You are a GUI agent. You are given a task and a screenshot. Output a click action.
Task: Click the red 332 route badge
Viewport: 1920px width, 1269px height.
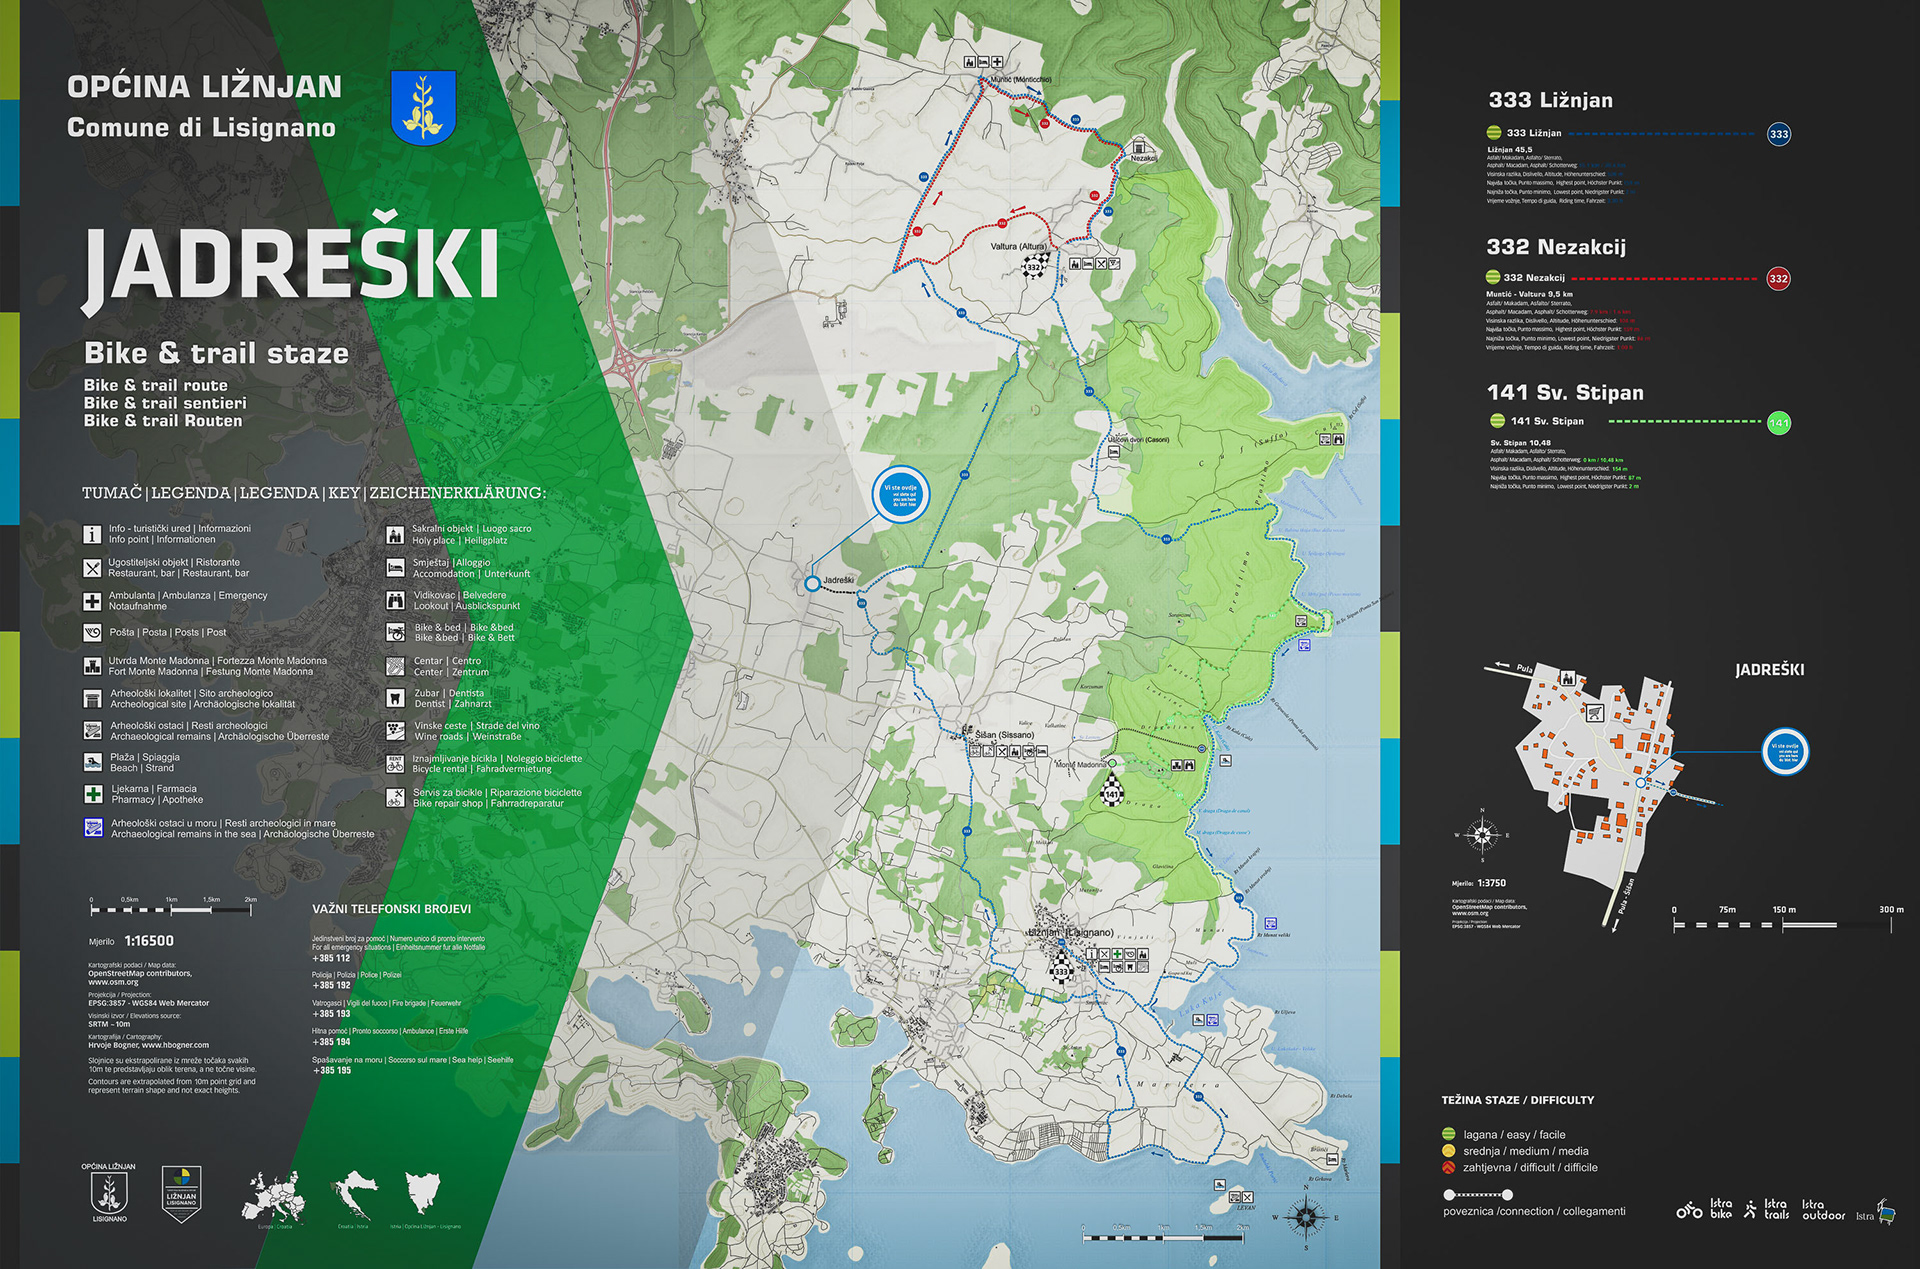1778,279
